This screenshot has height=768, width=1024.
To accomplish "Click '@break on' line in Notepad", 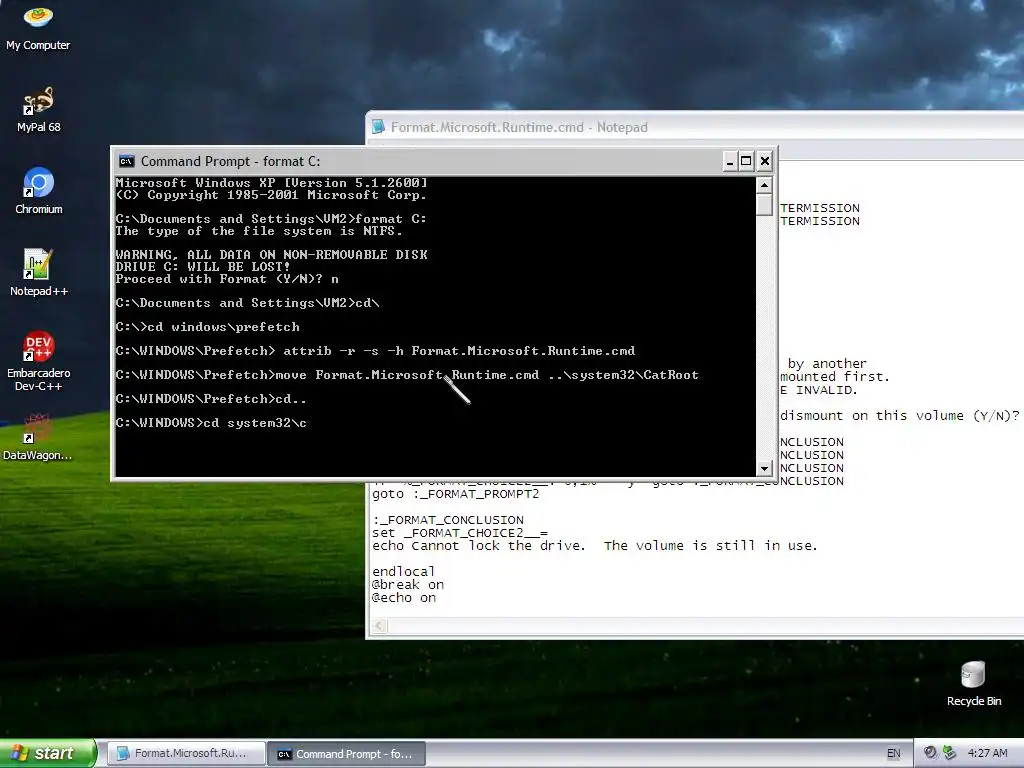I will click(408, 584).
